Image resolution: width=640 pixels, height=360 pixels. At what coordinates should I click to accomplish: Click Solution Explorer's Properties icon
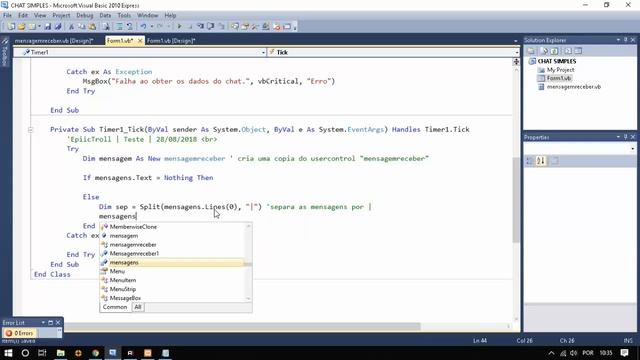[x=531, y=51]
